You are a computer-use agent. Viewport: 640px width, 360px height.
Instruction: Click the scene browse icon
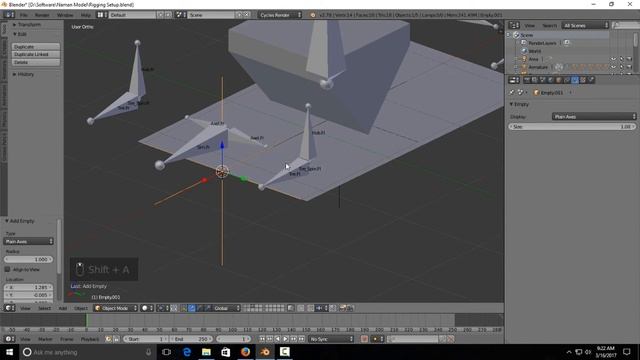pos(180,15)
